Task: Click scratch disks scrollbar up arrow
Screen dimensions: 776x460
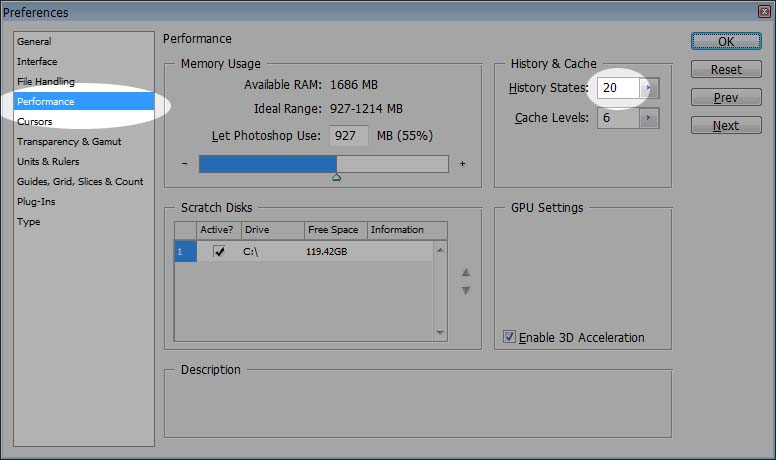Action: [x=440, y=251]
